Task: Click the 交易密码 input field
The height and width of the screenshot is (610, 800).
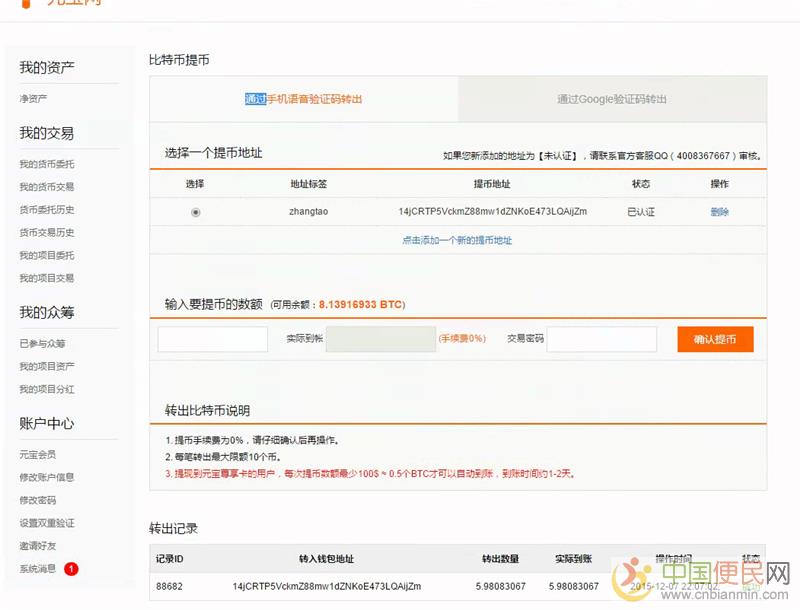Action: [x=601, y=339]
